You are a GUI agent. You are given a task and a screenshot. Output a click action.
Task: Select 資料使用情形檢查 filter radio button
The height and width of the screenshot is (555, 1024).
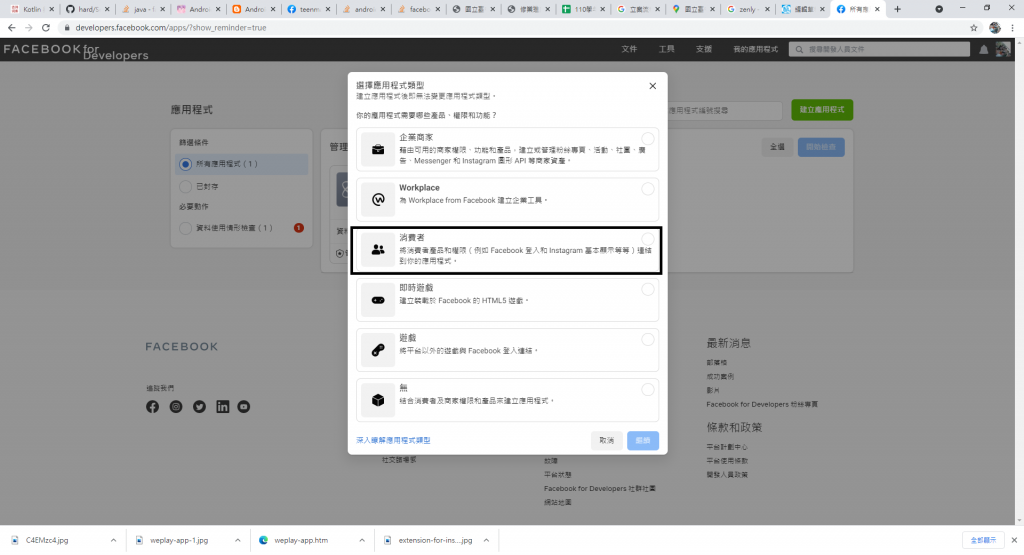click(x=185, y=228)
